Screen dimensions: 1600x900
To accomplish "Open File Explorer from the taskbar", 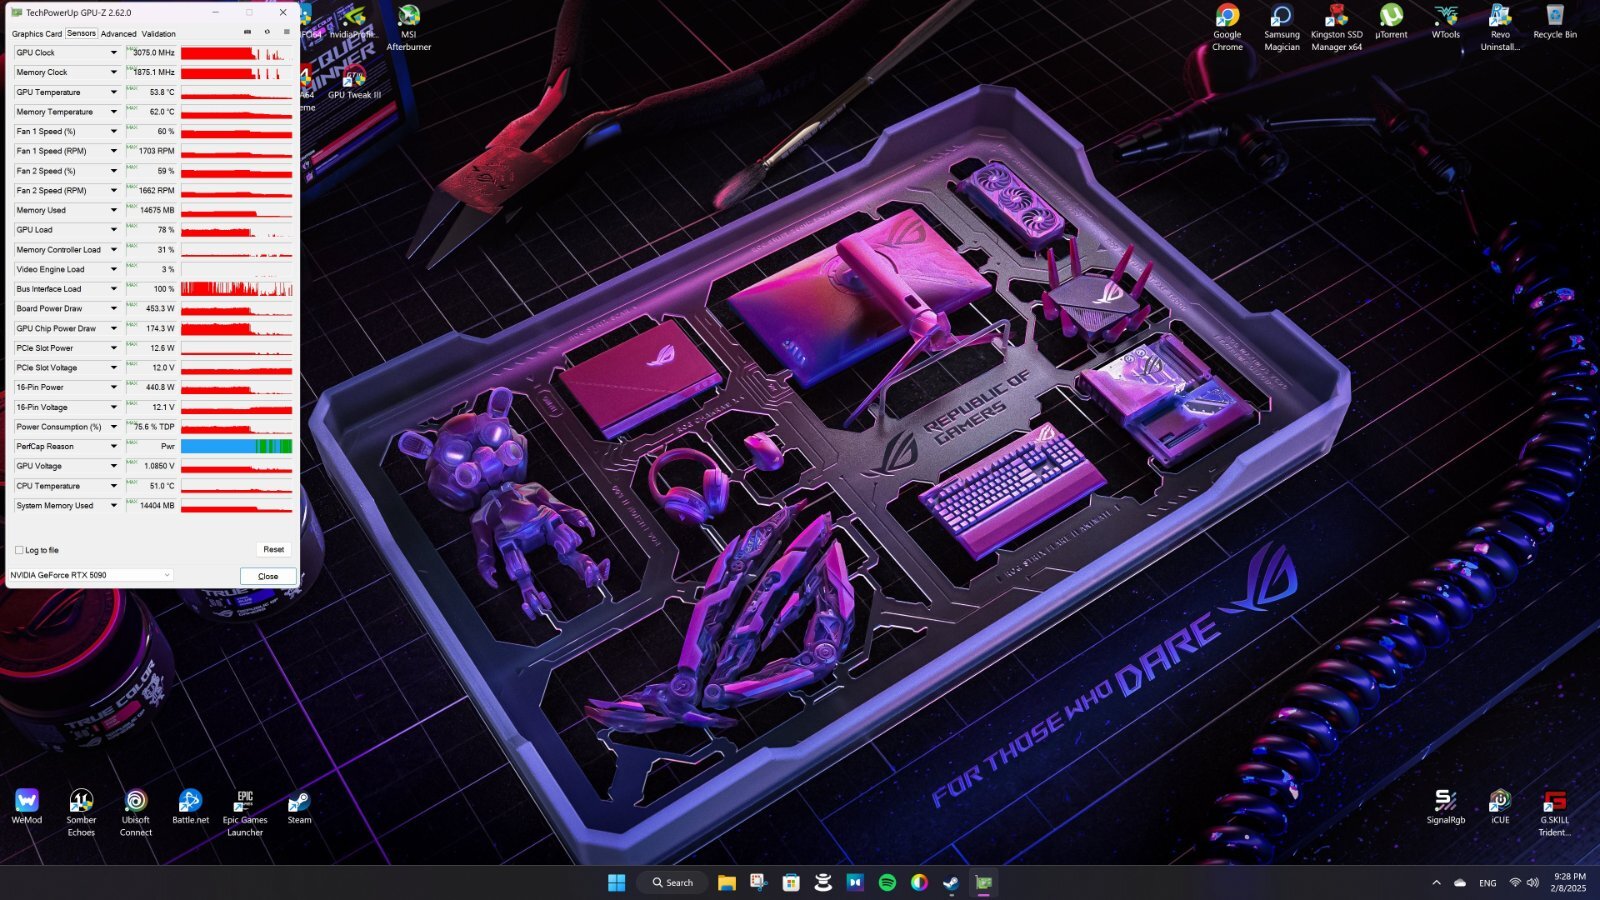I will [727, 882].
